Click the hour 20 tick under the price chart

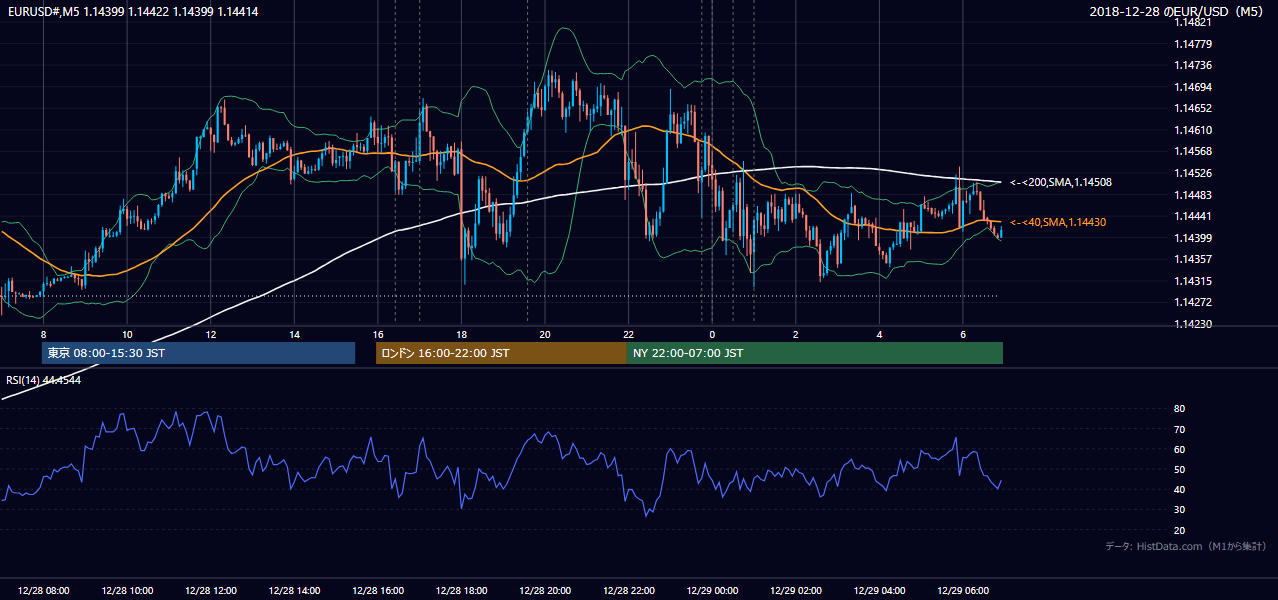[x=545, y=334]
